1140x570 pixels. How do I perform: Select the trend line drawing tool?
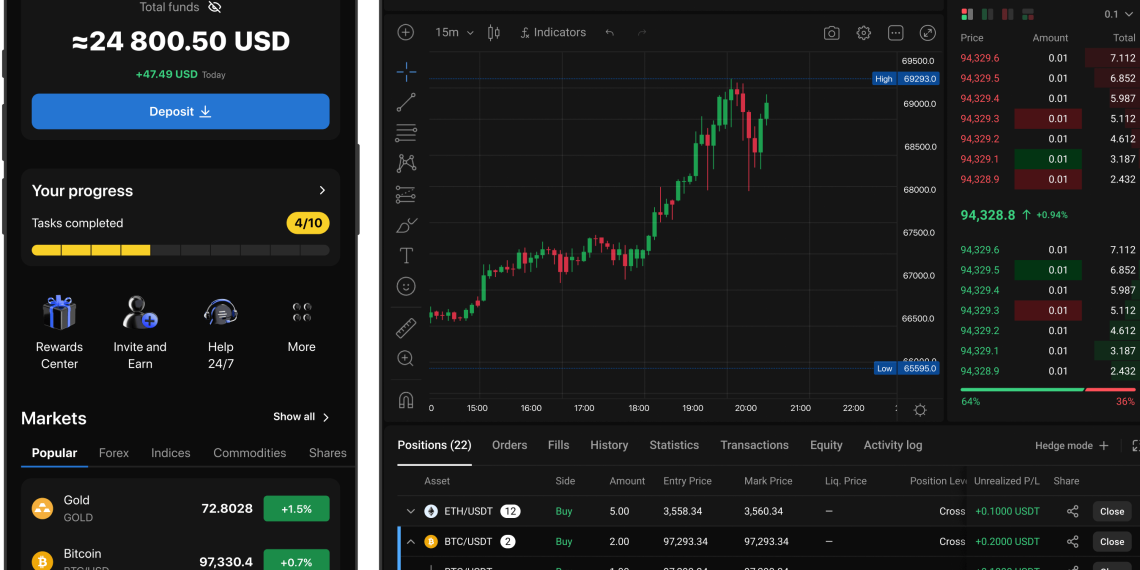[x=406, y=103]
